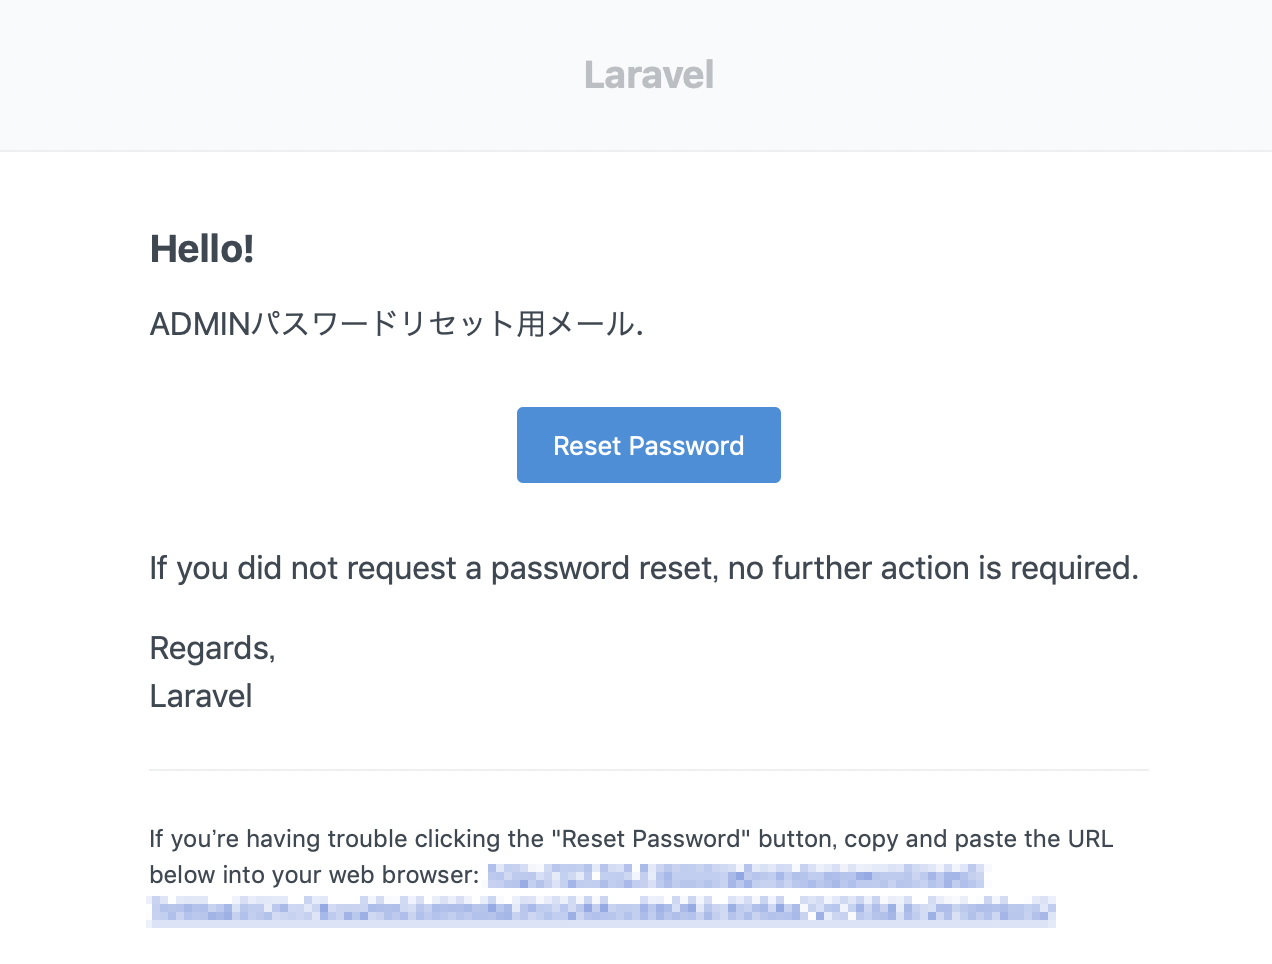The image size is (1272, 964).
Task: Click the no-further-action notice sentence
Action: click(x=644, y=567)
